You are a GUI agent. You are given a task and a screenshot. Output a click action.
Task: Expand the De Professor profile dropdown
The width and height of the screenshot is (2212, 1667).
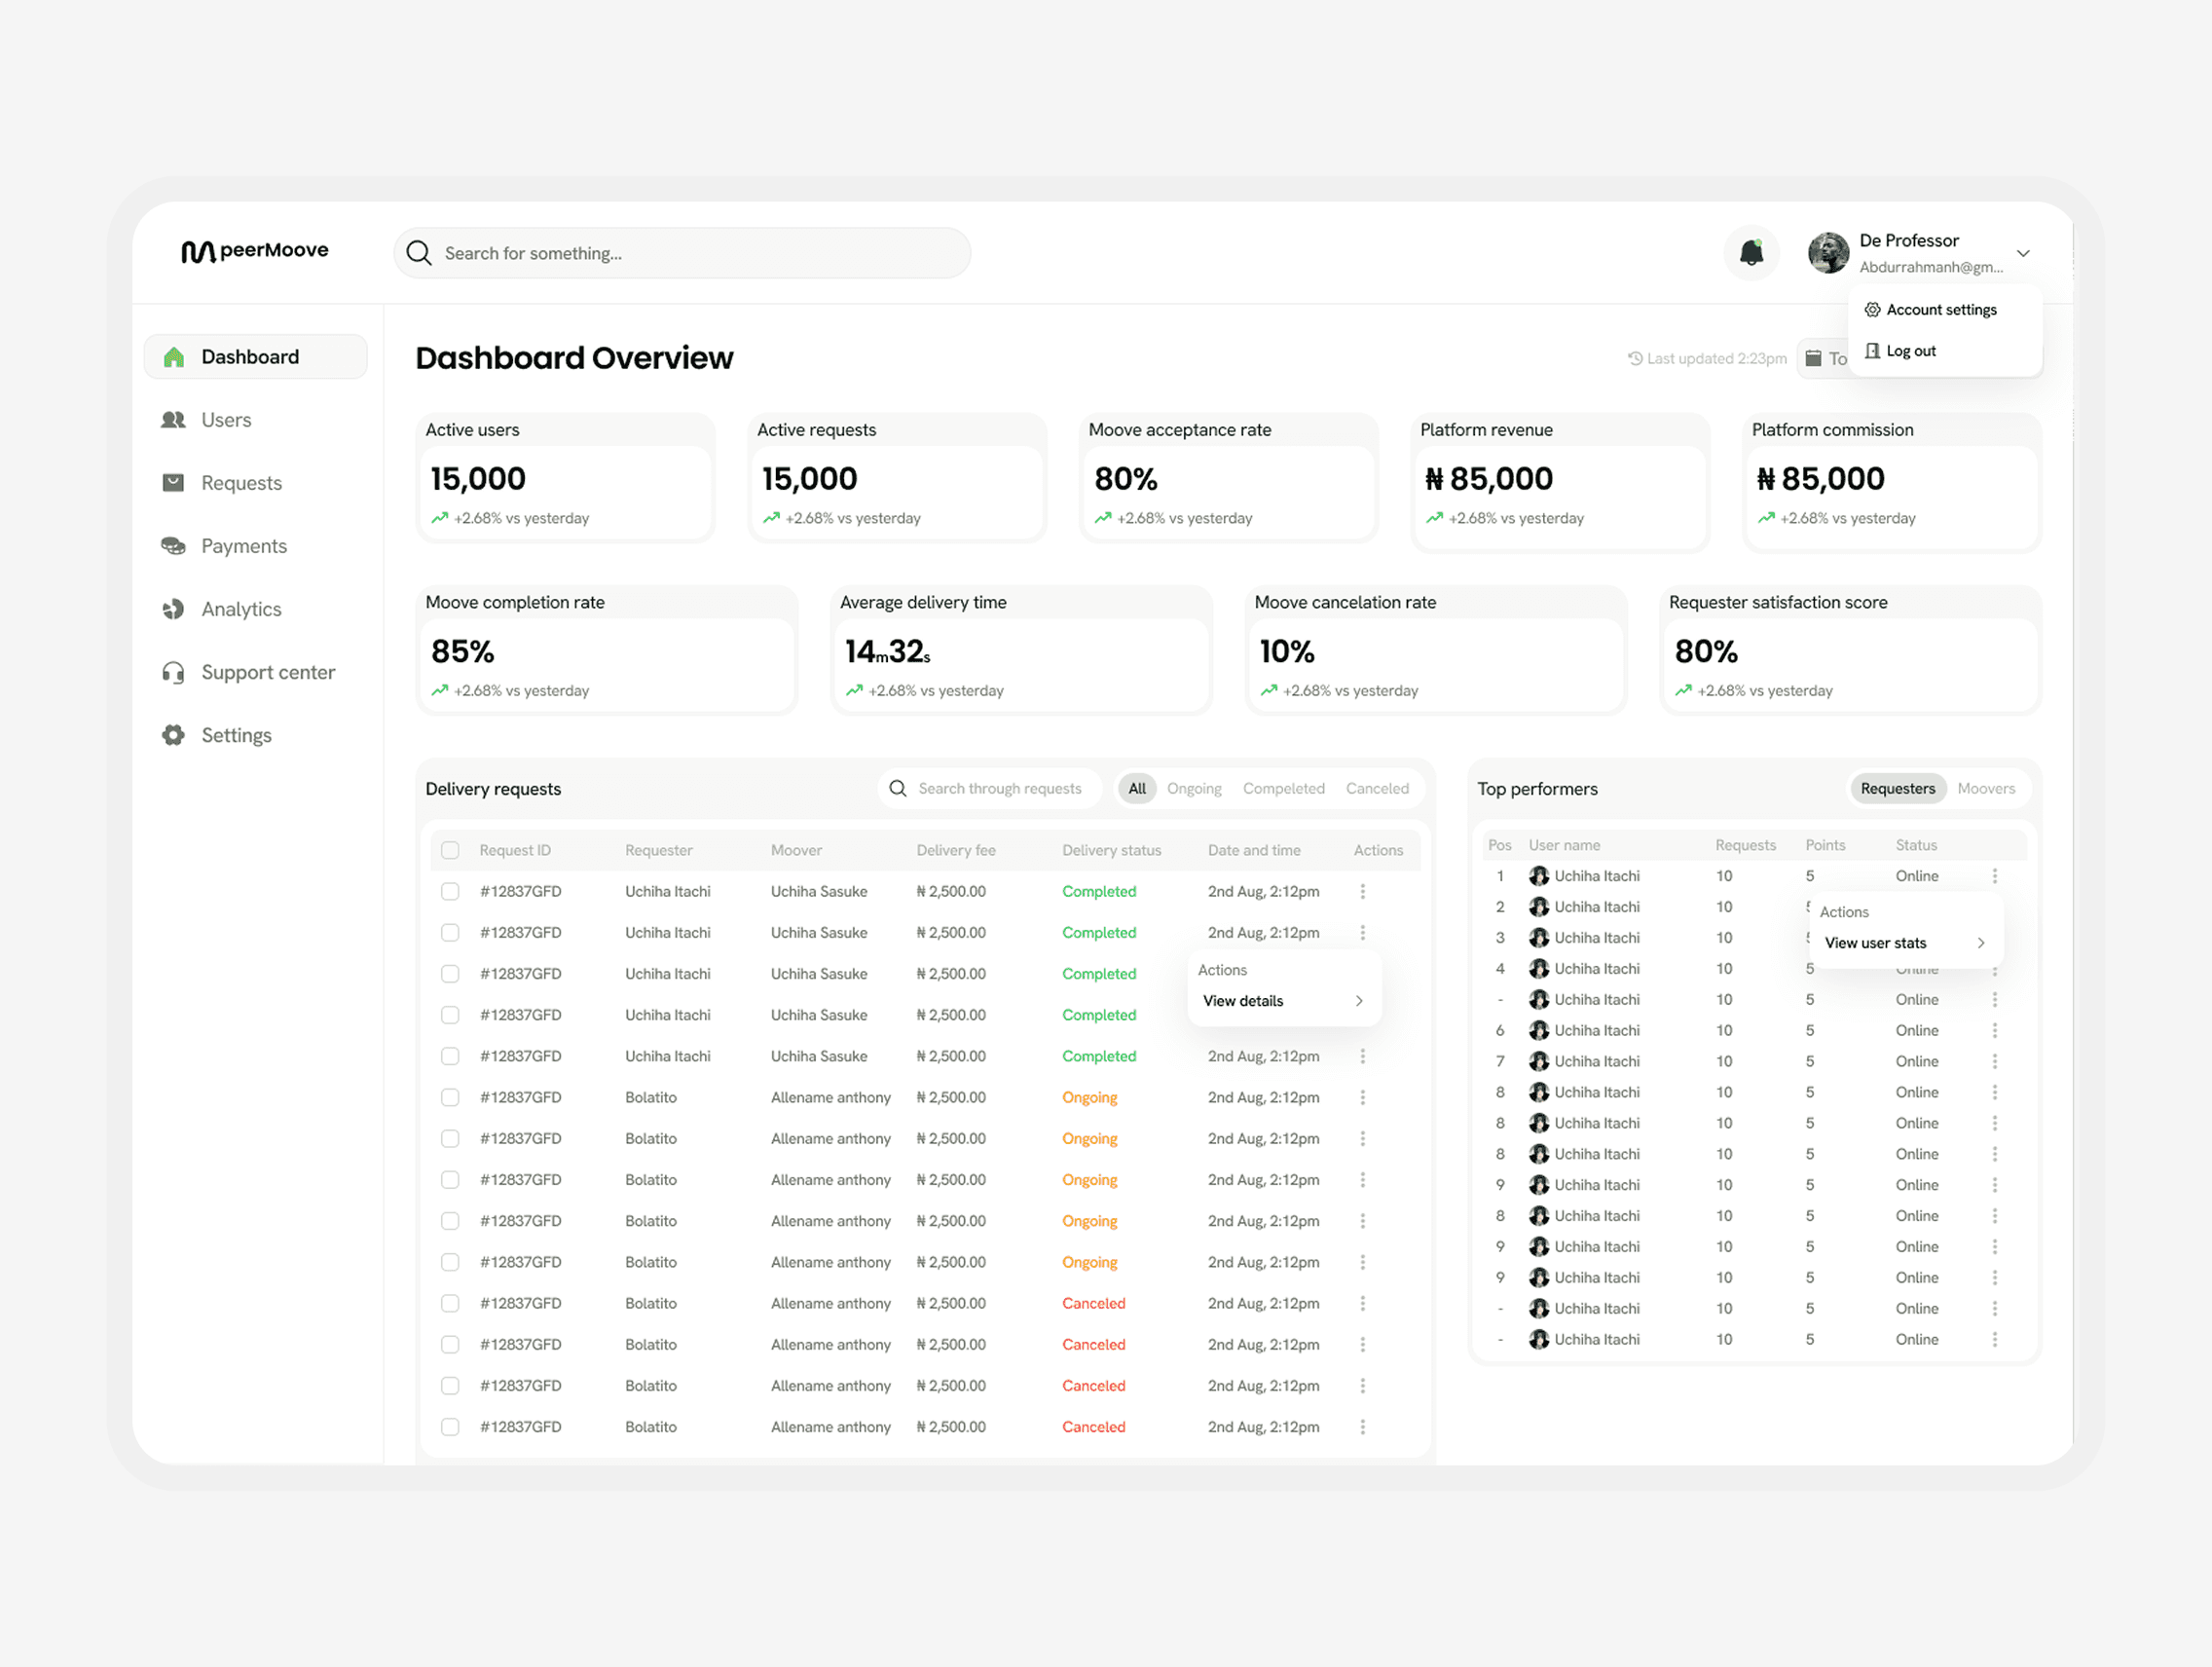(2024, 253)
